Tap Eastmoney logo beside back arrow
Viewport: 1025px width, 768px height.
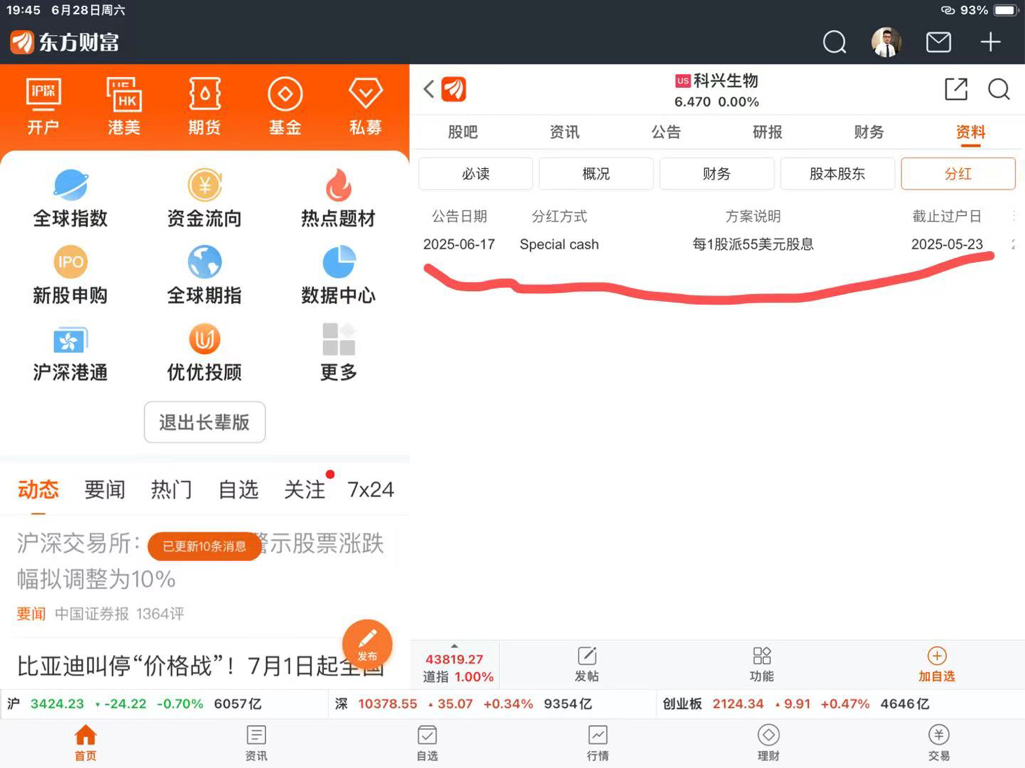[454, 90]
